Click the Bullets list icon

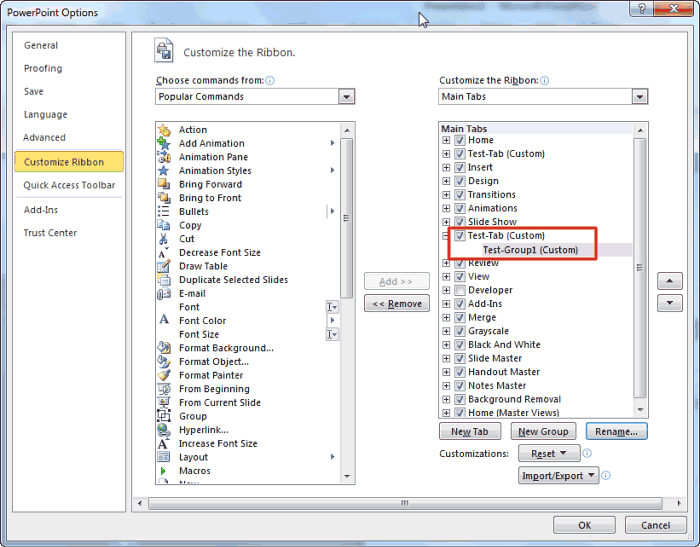(164, 212)
